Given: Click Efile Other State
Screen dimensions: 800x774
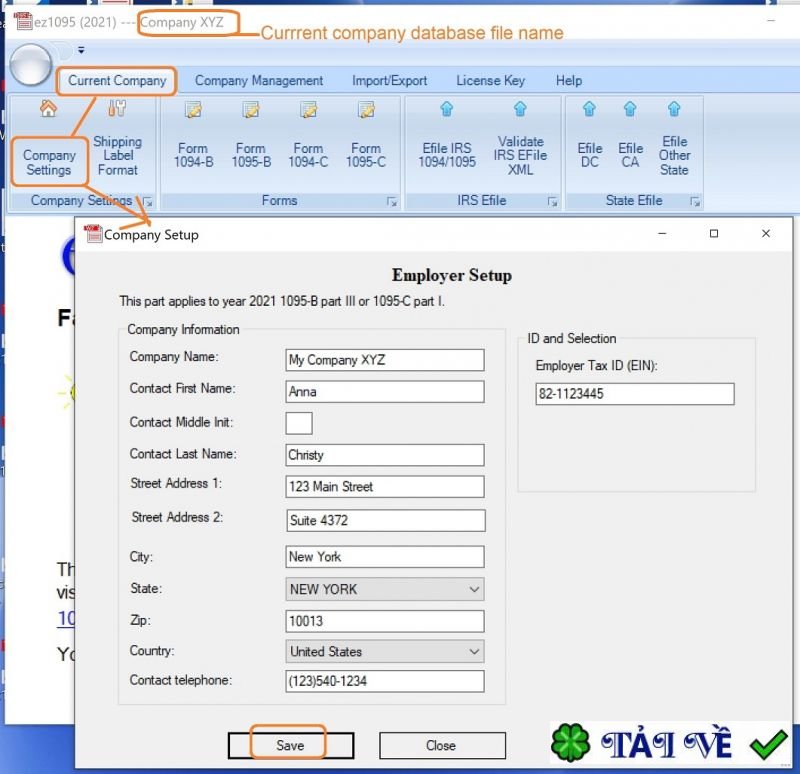Looking at the screenshot, I should point(674,142).
